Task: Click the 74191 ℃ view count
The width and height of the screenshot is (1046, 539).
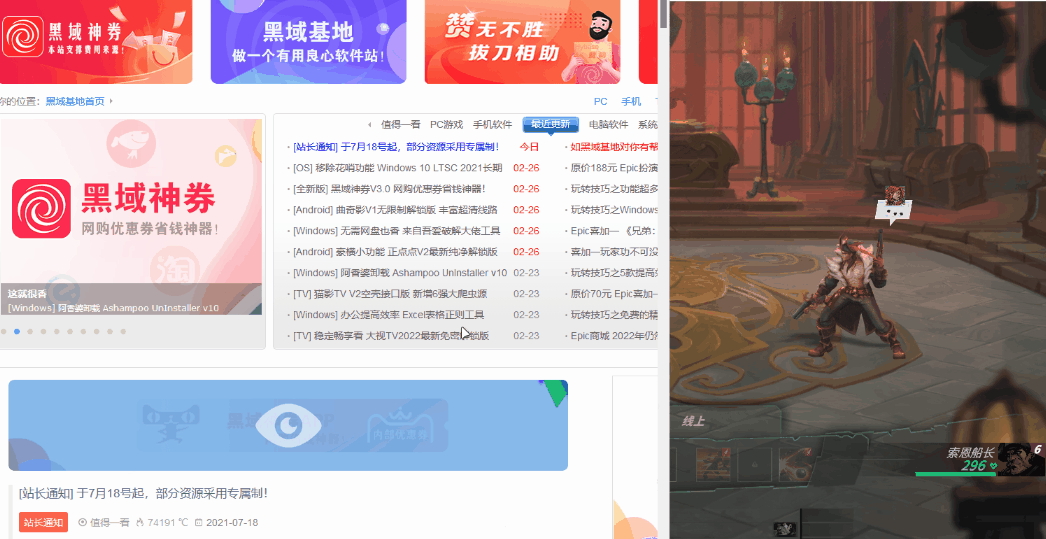Action: [x=162, y=522]
